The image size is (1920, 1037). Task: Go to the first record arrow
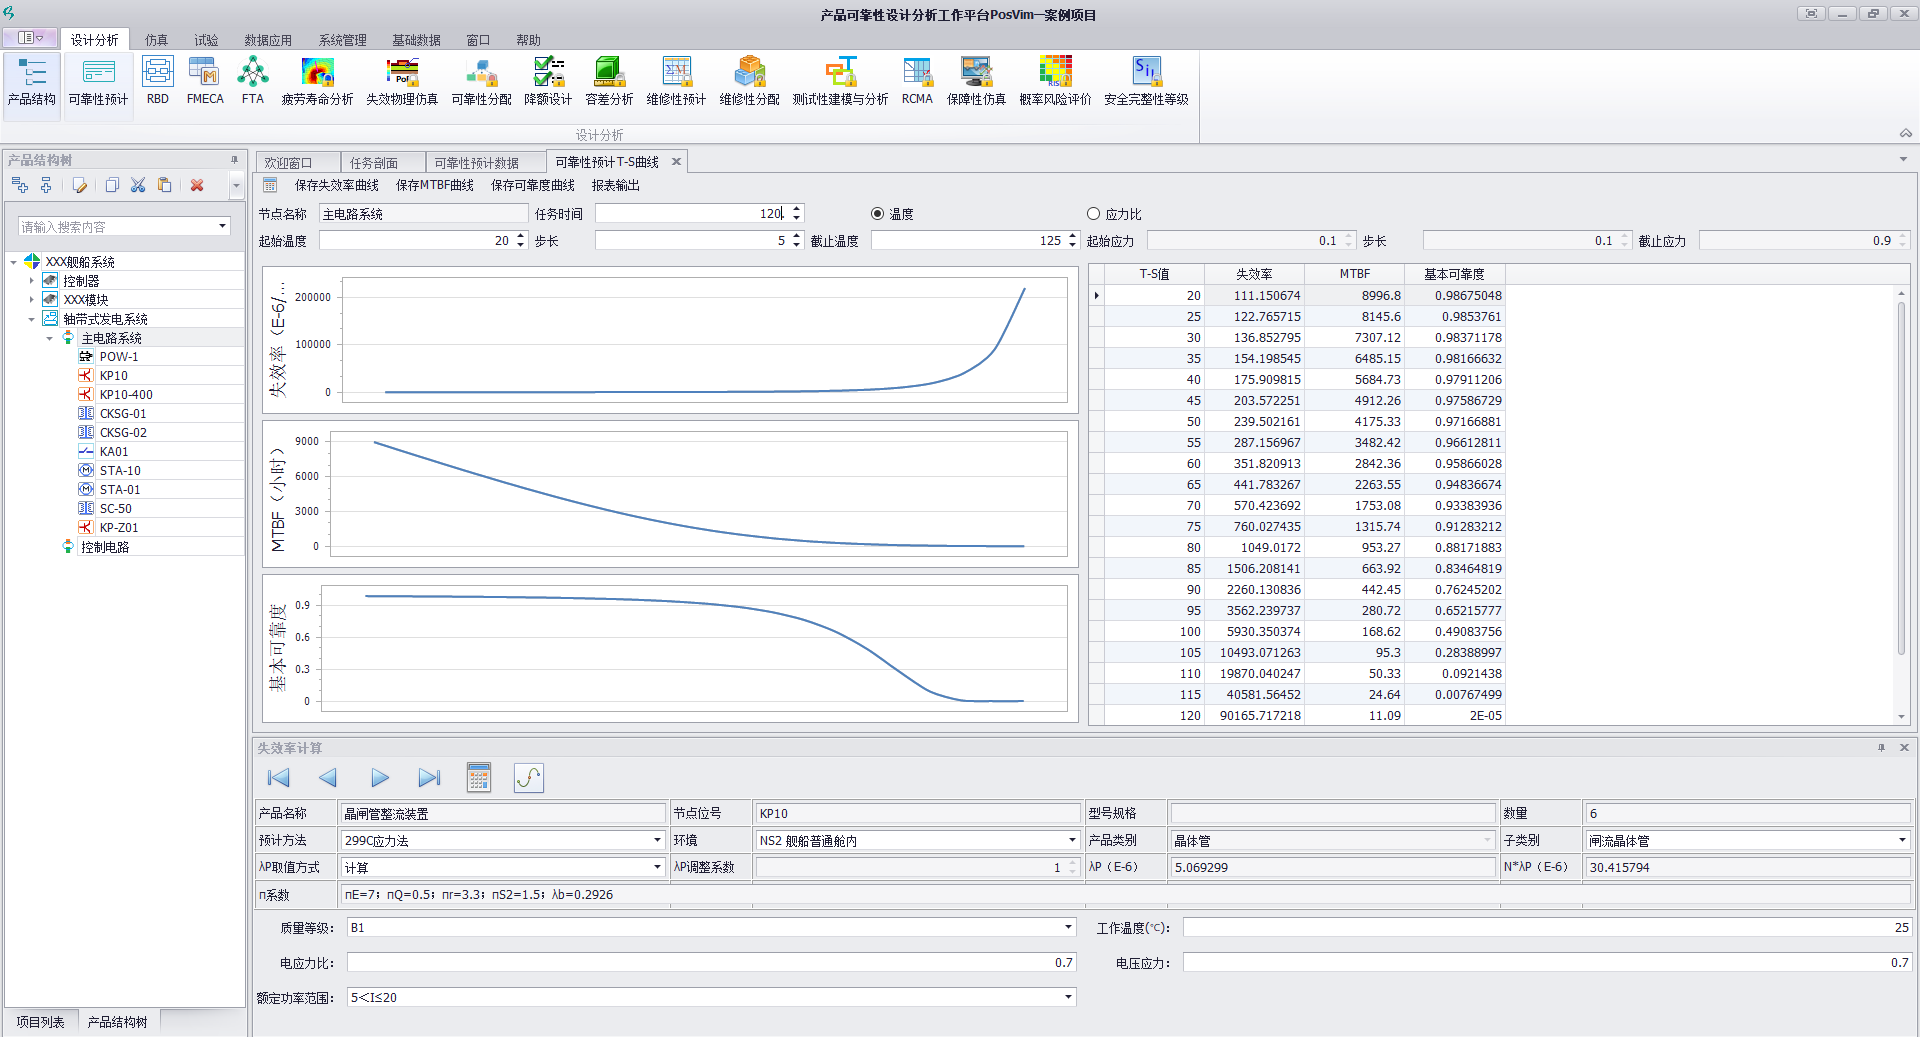[279, 778]
